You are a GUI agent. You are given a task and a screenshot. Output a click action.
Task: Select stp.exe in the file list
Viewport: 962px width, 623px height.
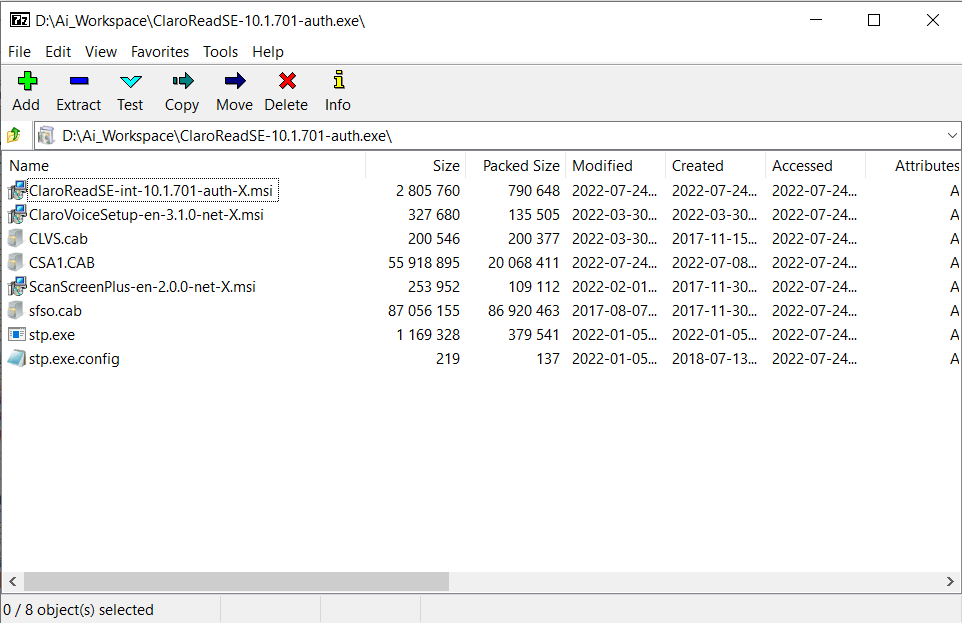point(51,334)
